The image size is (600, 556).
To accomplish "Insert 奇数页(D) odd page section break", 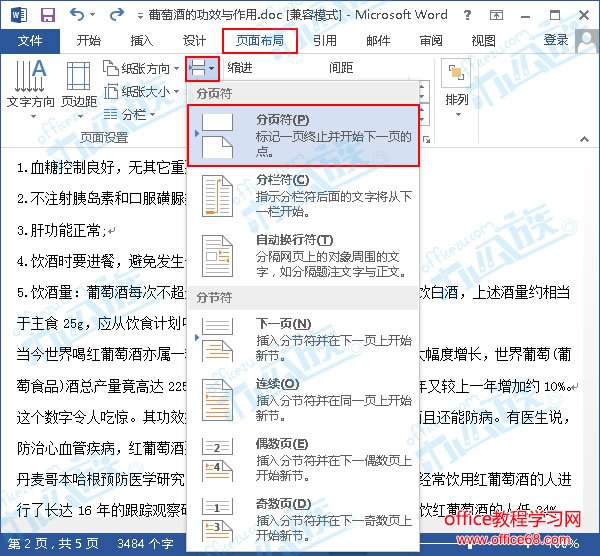I will coord(304,520).
